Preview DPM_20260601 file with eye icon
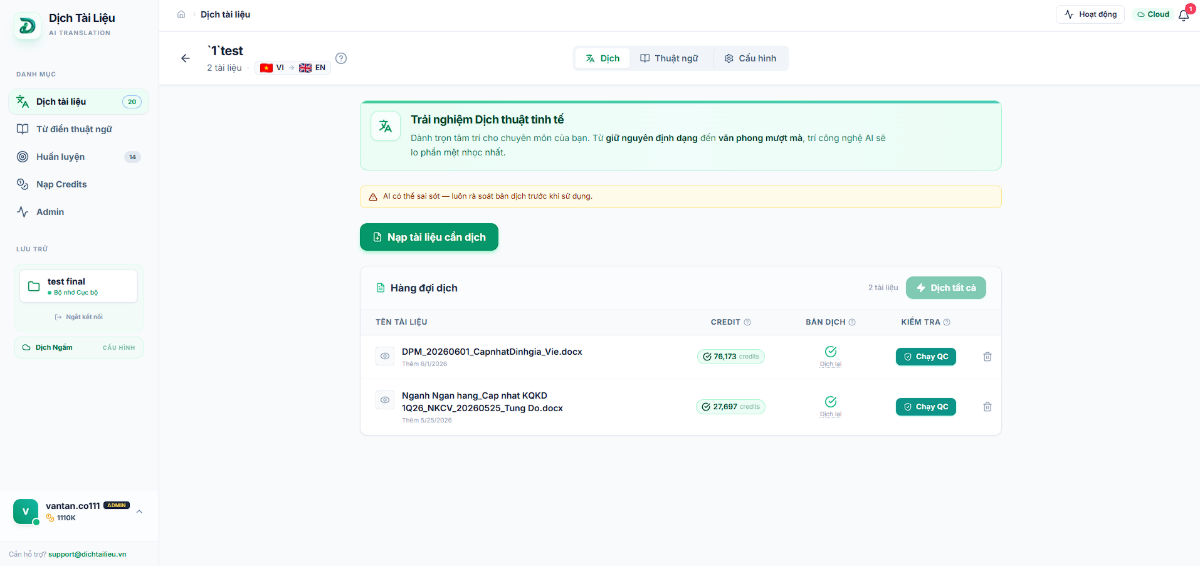This screenshot has width=1200, height=566. 385,356
